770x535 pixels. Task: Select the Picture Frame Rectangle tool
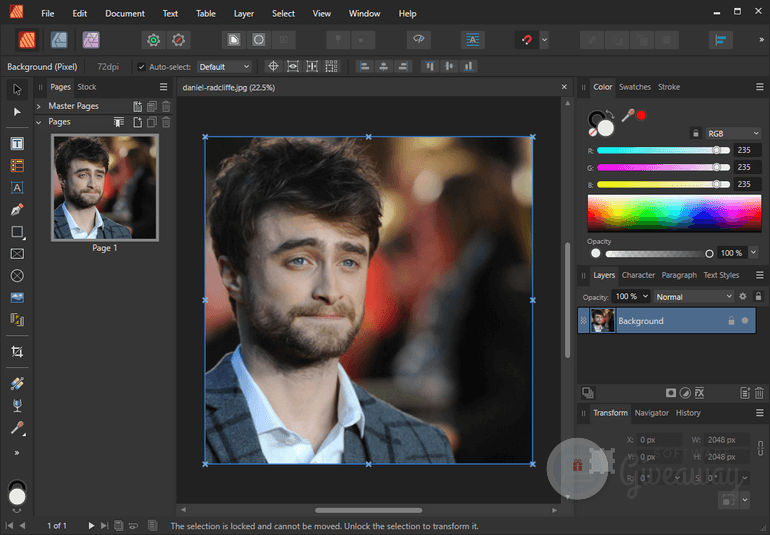tap(17, 253)
